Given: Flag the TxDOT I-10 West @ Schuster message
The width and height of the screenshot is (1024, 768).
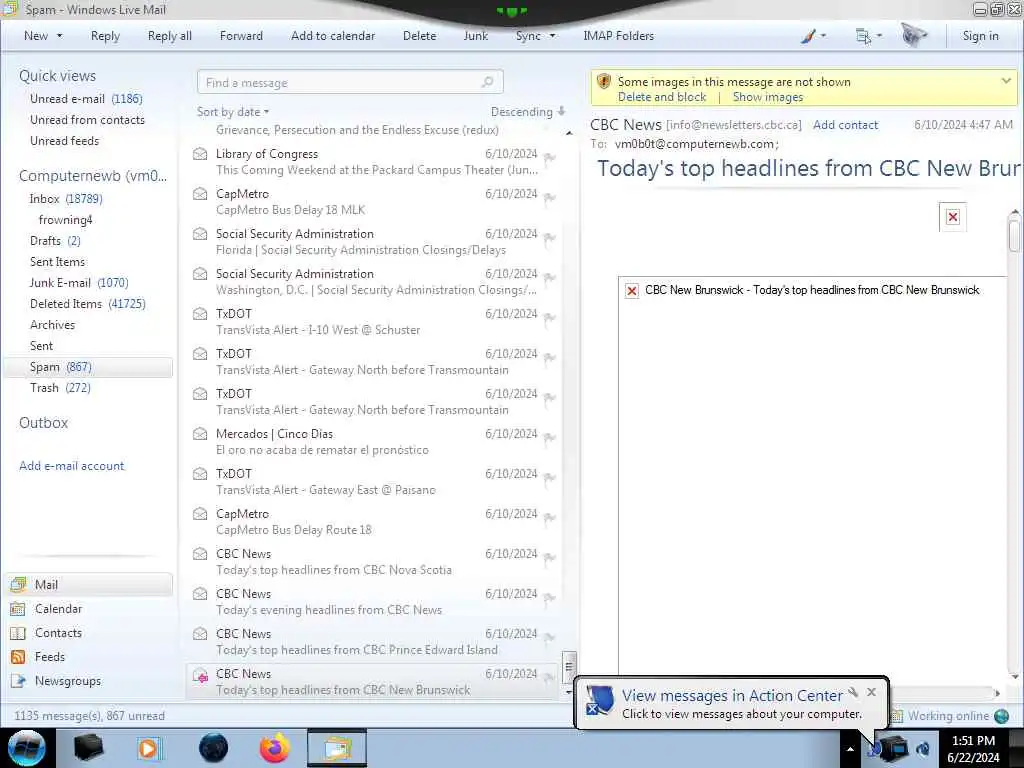Looking at the screenshot, I should (550, 317).
